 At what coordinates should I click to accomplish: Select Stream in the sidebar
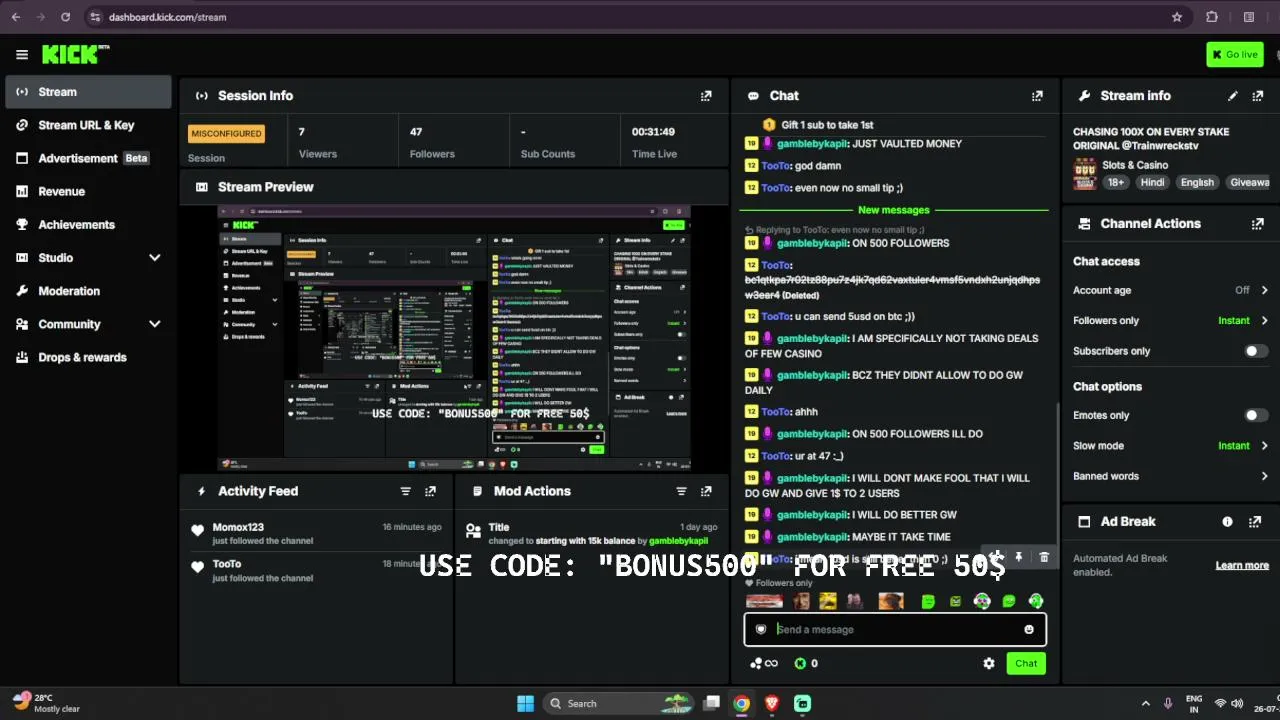coord(88,92)
